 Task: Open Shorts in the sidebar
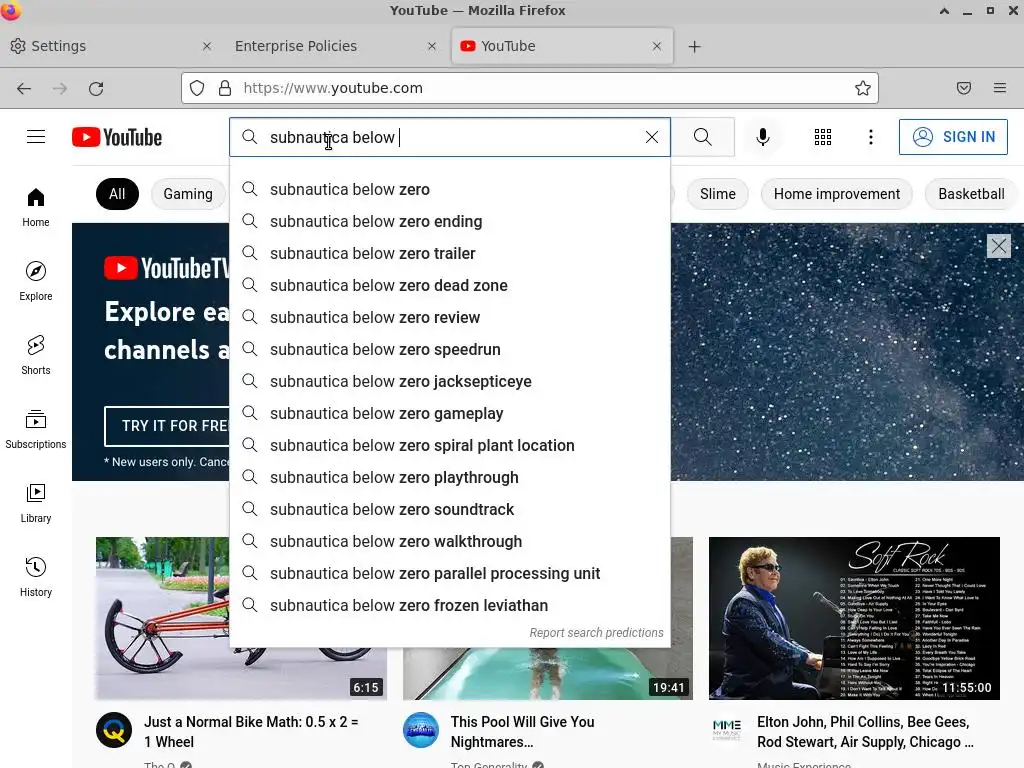36,355
